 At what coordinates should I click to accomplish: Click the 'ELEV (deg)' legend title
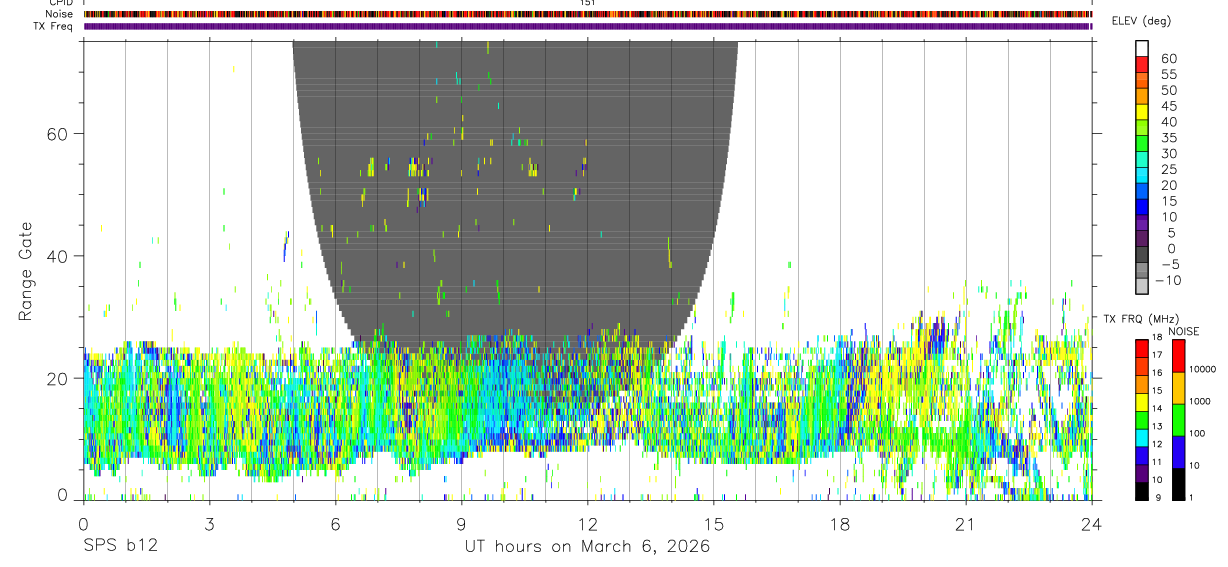coord(1141,21)
